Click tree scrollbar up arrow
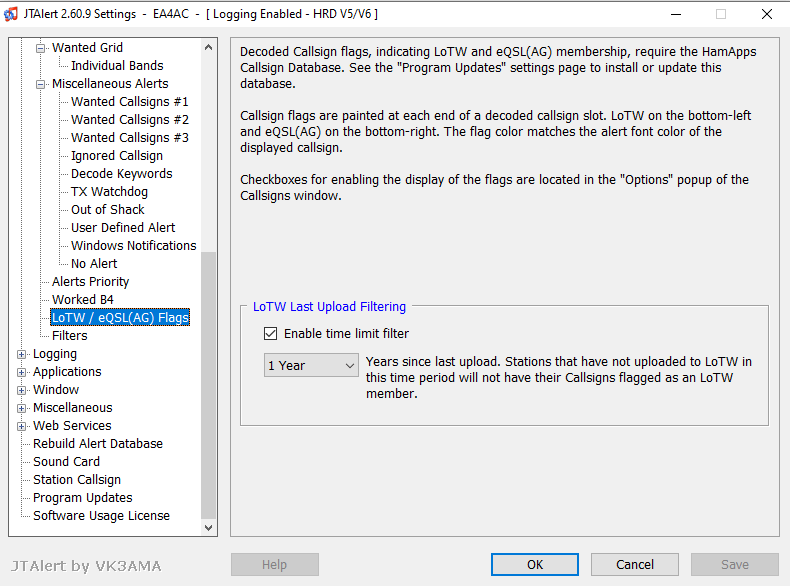The width and height of the screenshot is (790, 586). pyautogui.click(x=209, y=47)
